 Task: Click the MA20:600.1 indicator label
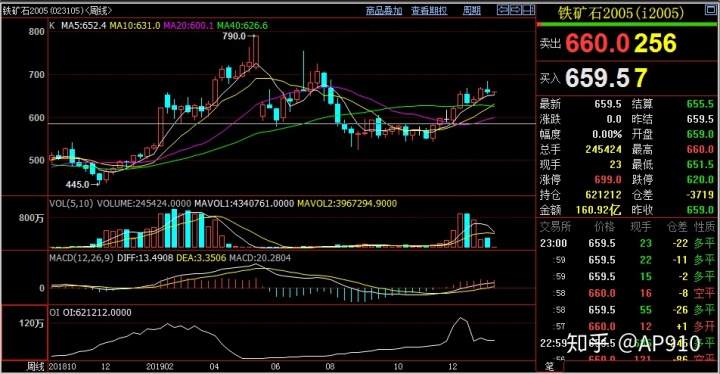click(188, 26)
